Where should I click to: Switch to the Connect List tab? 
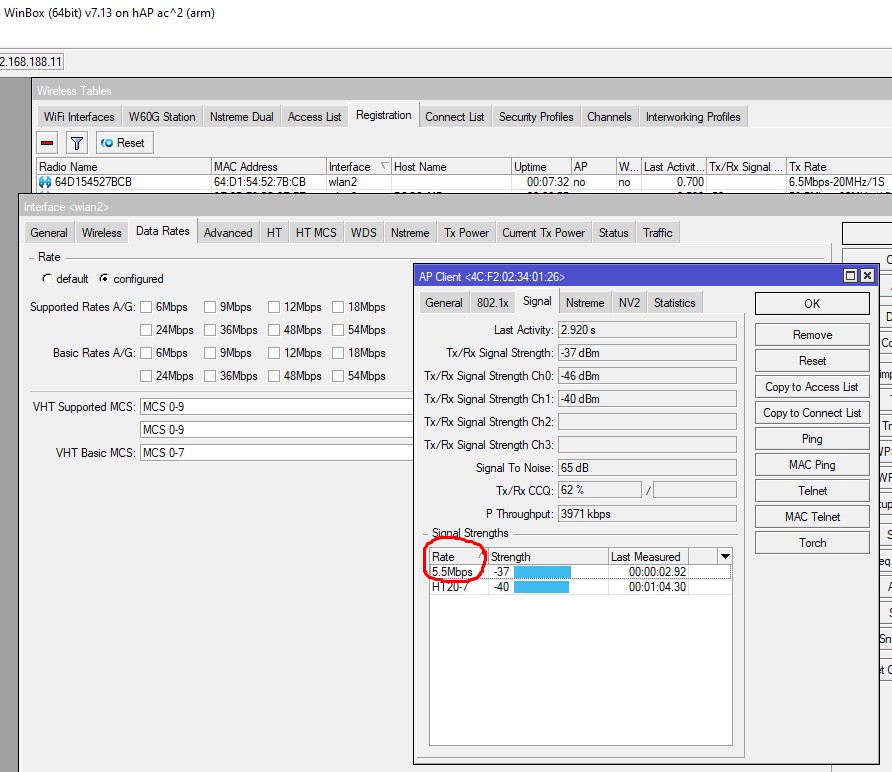[x=455, y=116]
